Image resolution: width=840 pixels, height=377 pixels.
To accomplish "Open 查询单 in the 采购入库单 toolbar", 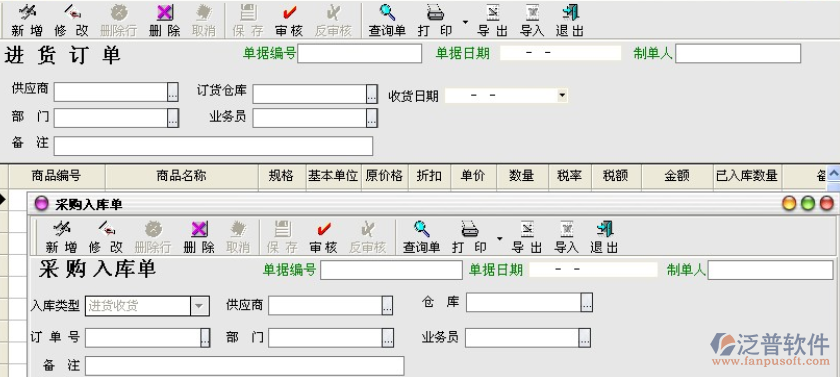I will pos(422,237).
